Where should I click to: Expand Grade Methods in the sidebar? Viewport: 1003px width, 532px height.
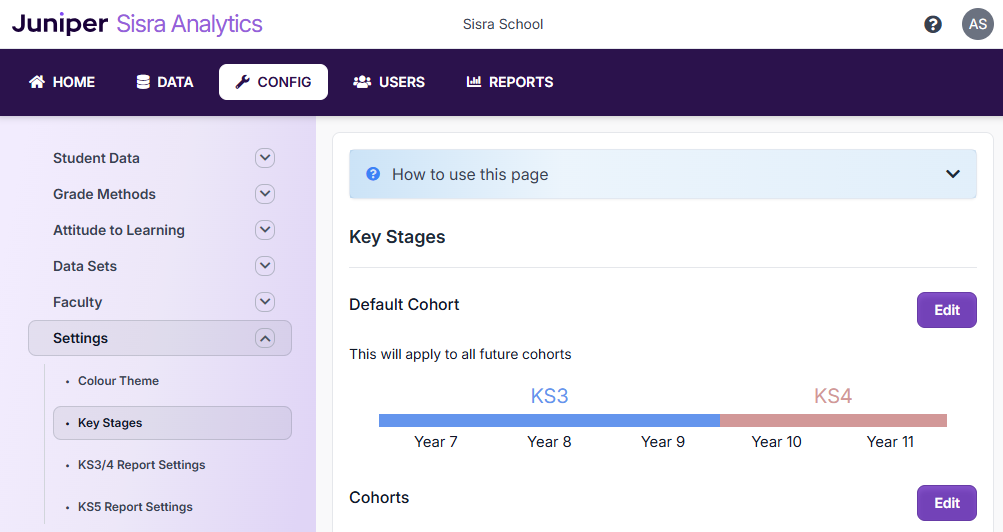point(264,194)
